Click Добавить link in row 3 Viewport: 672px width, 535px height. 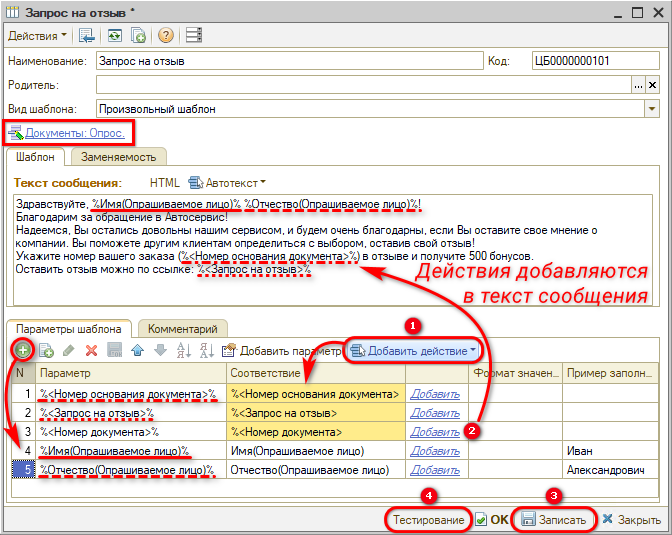435,432
